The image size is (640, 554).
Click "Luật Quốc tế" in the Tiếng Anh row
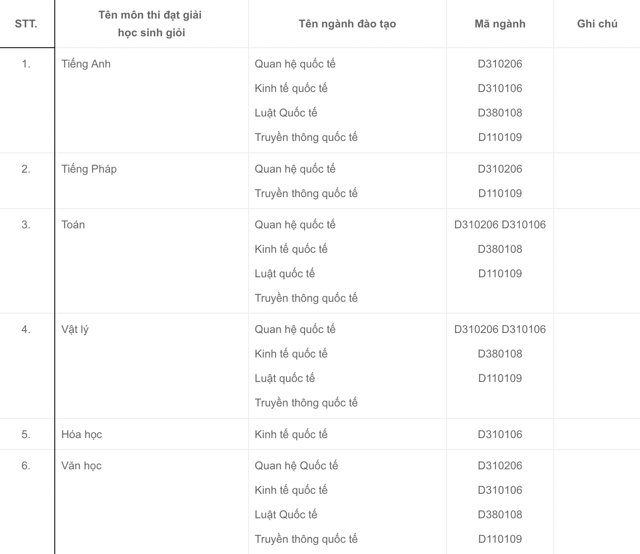coord(286,113)
